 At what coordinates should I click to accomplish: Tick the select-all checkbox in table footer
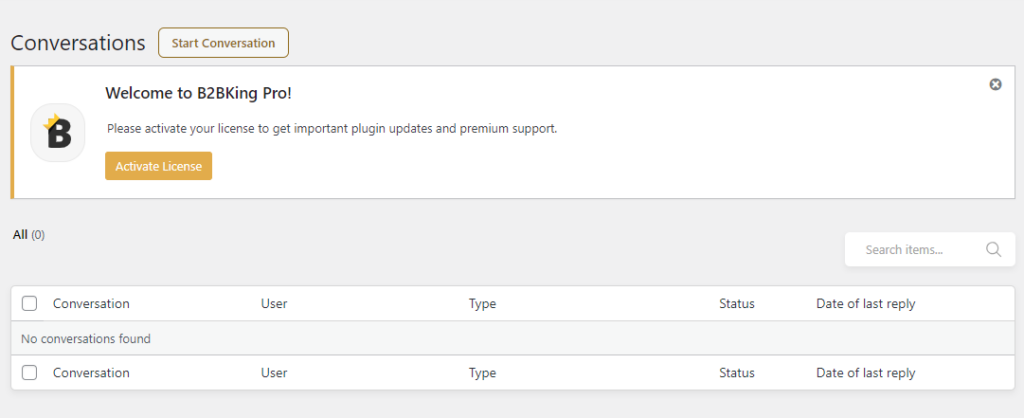29,373
